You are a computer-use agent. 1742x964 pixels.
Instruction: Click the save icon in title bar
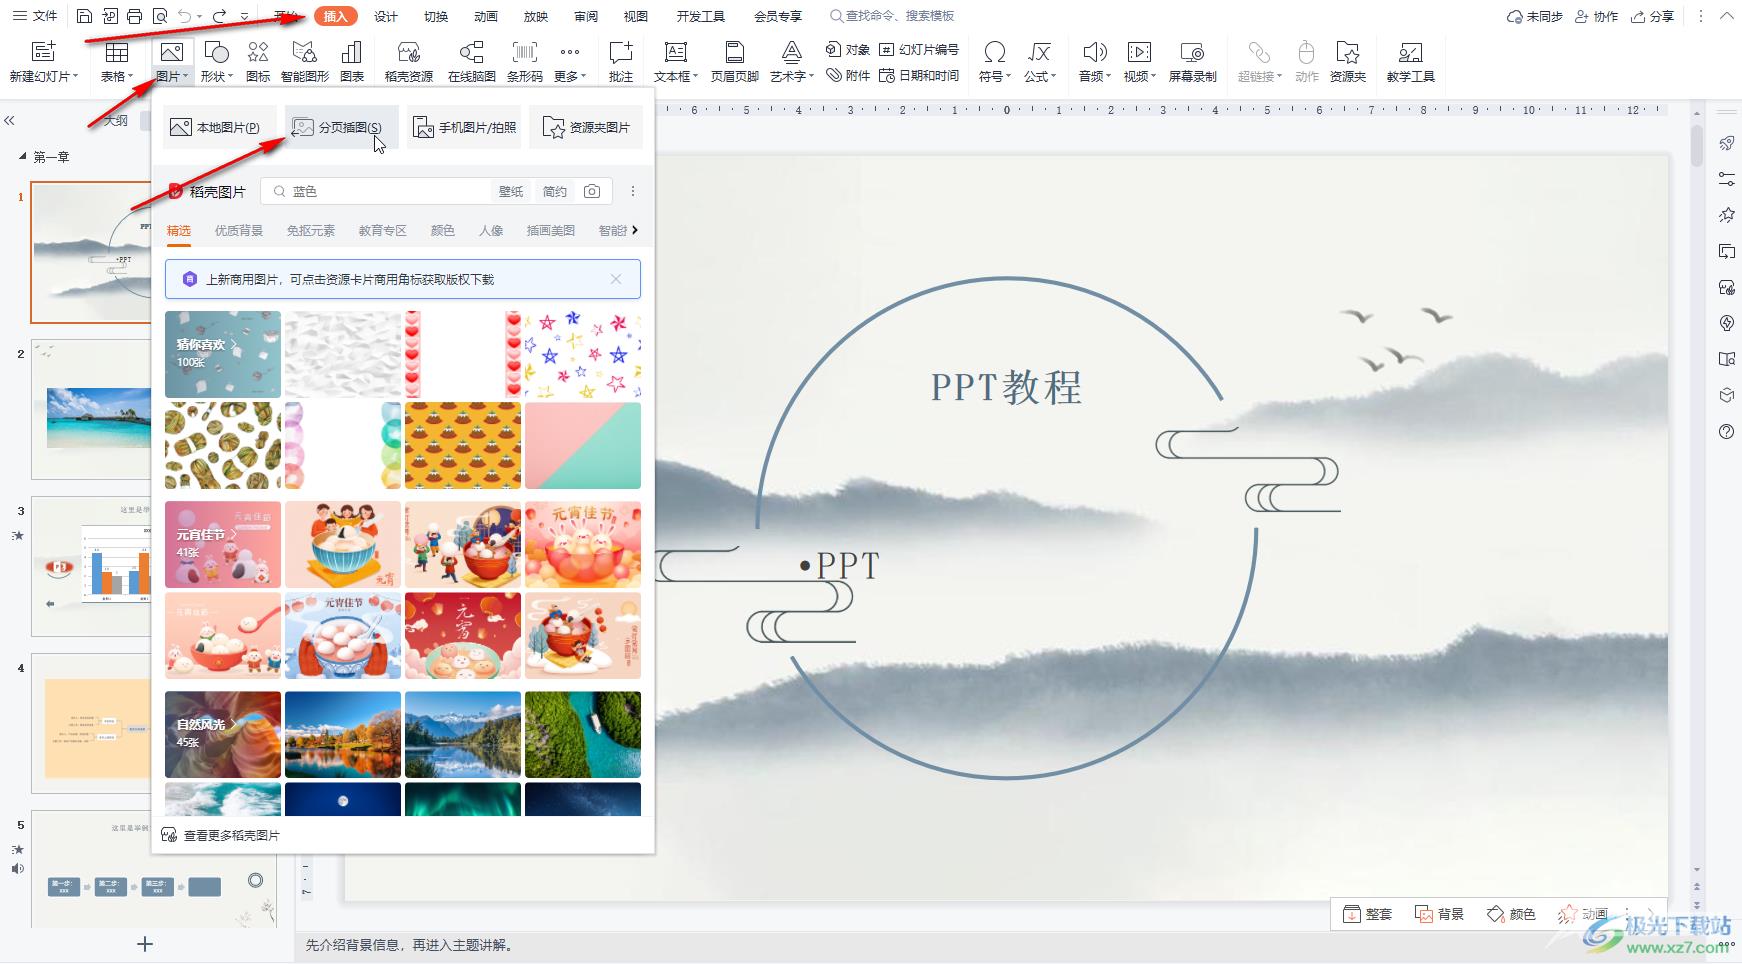(84, 16)
